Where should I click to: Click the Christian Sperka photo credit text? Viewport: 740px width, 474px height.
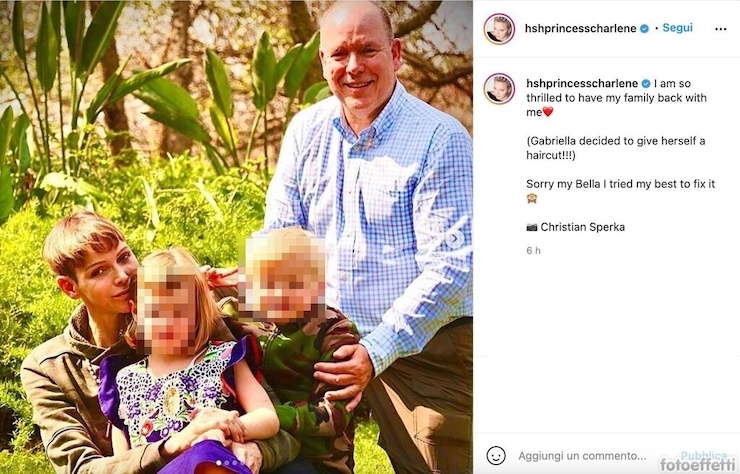(x=582, y=227)
